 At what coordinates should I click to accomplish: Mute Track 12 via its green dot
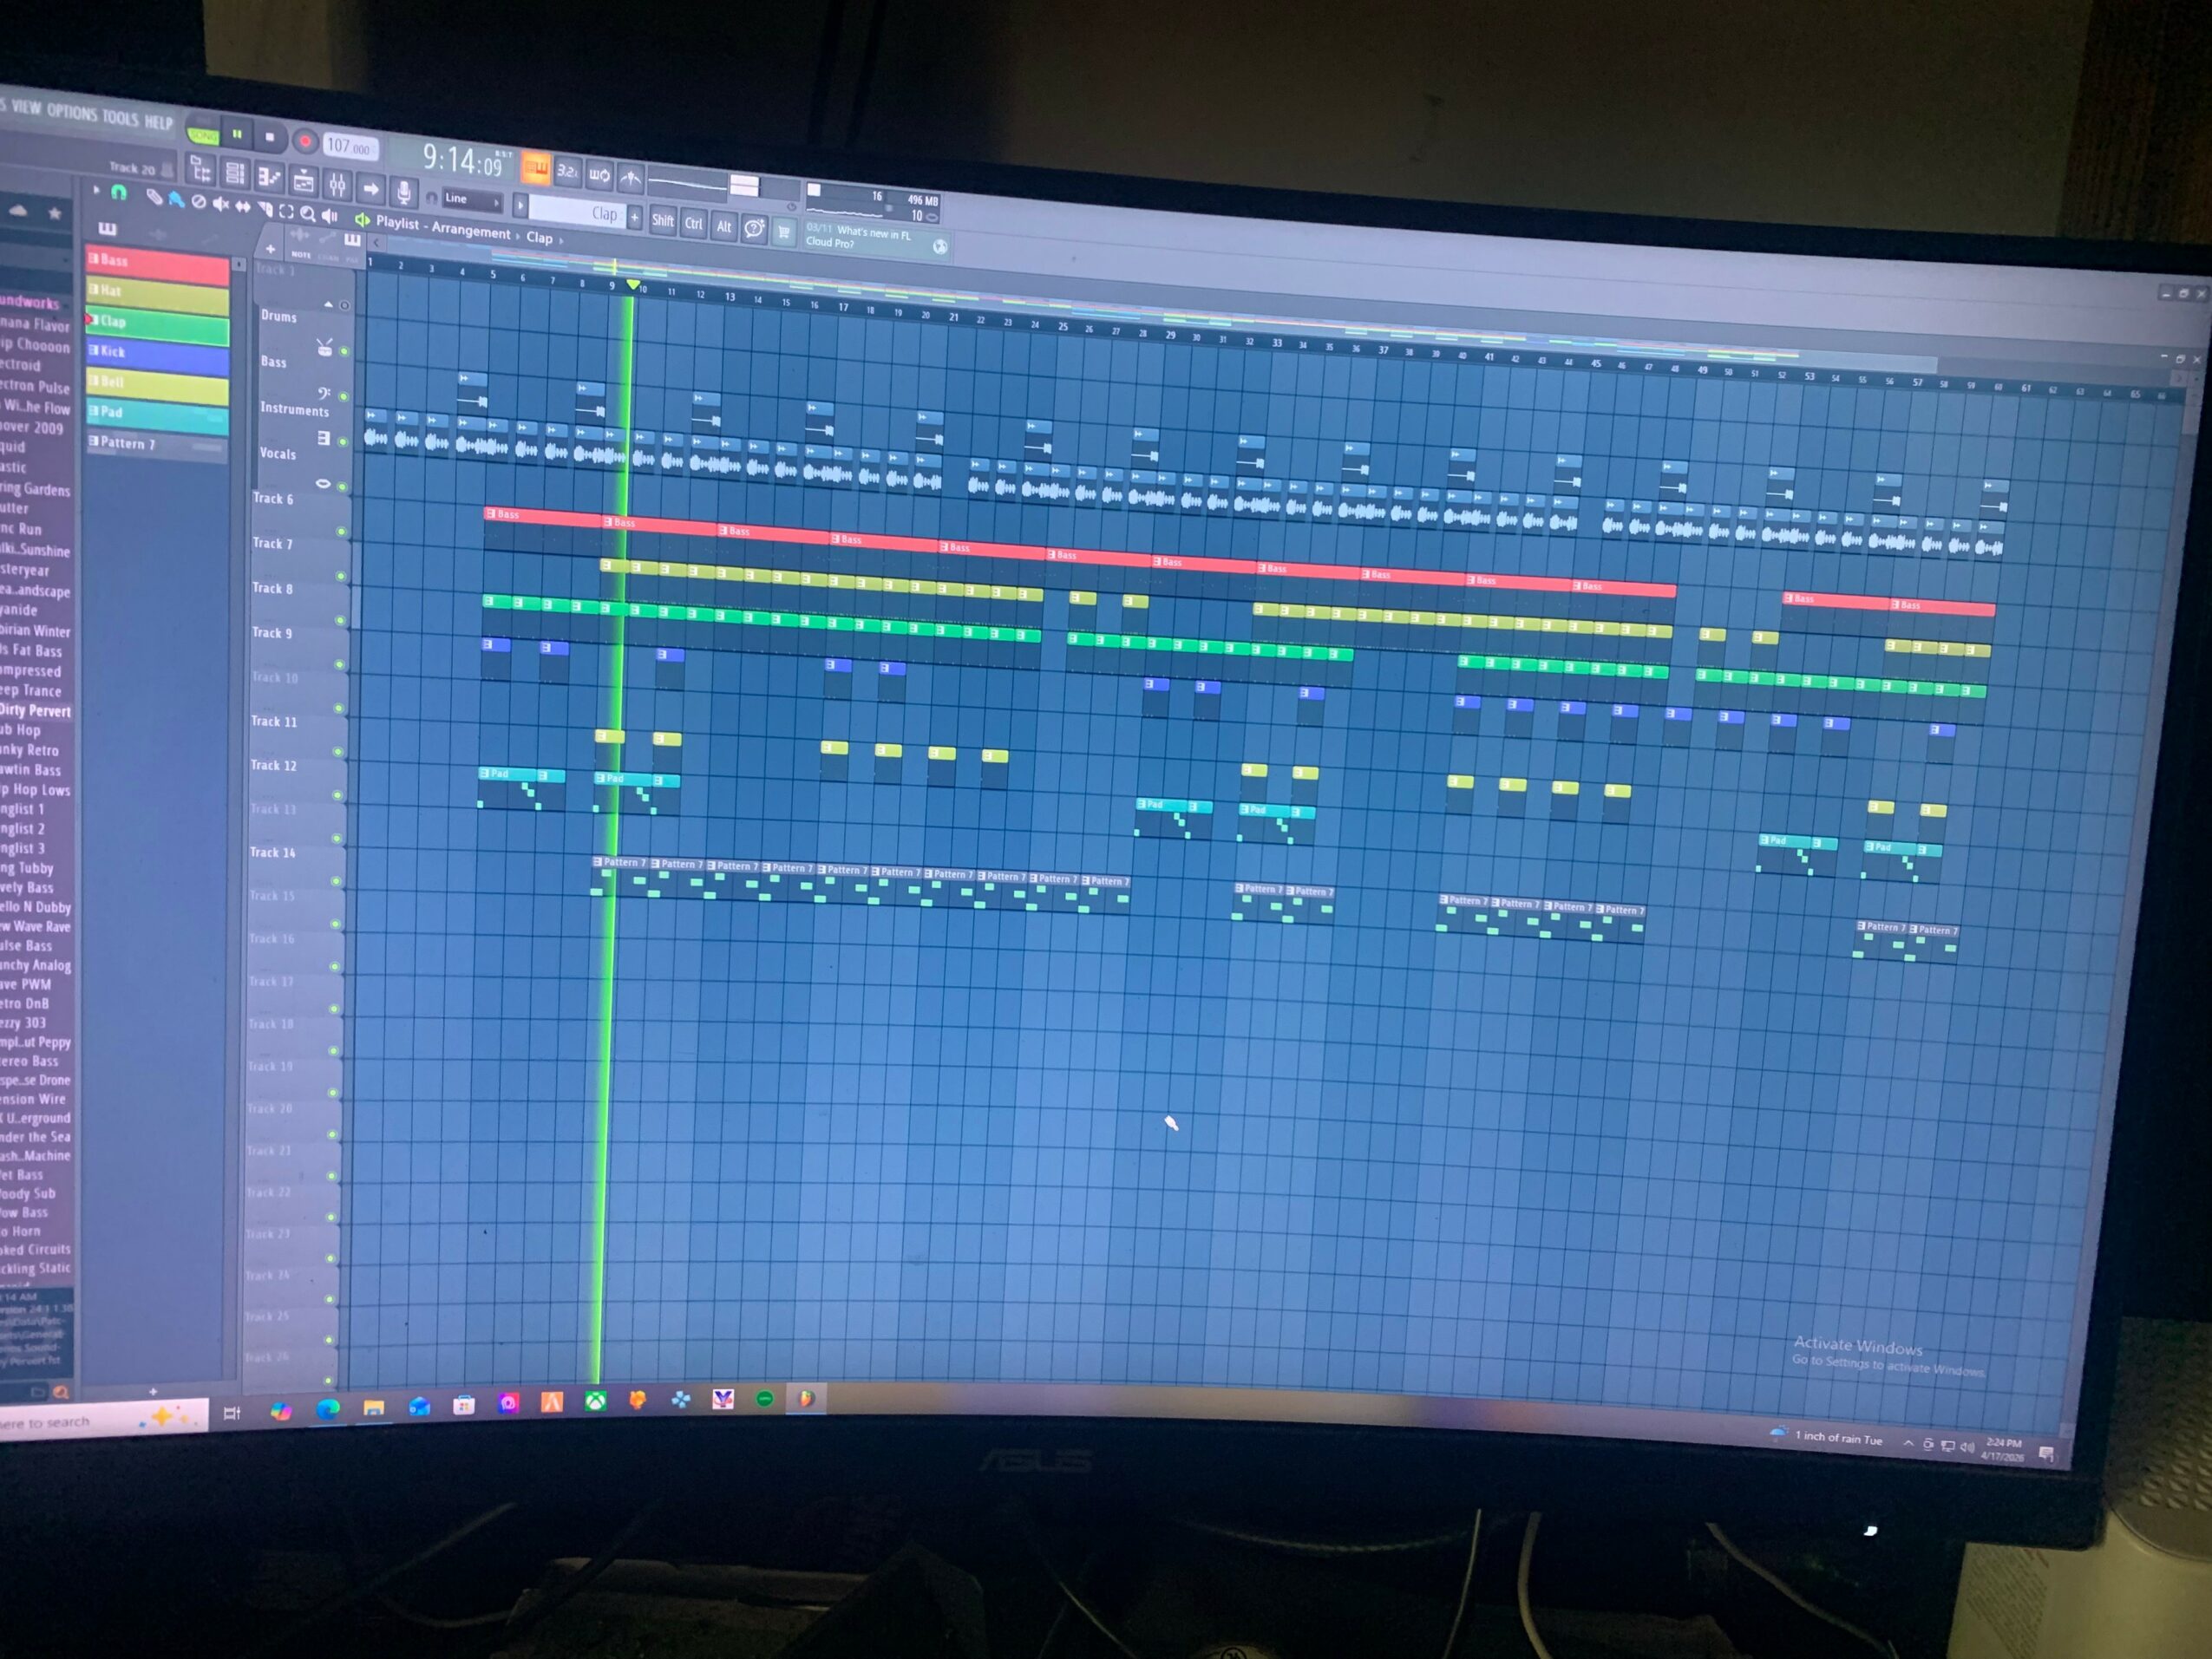coord(337,795)
